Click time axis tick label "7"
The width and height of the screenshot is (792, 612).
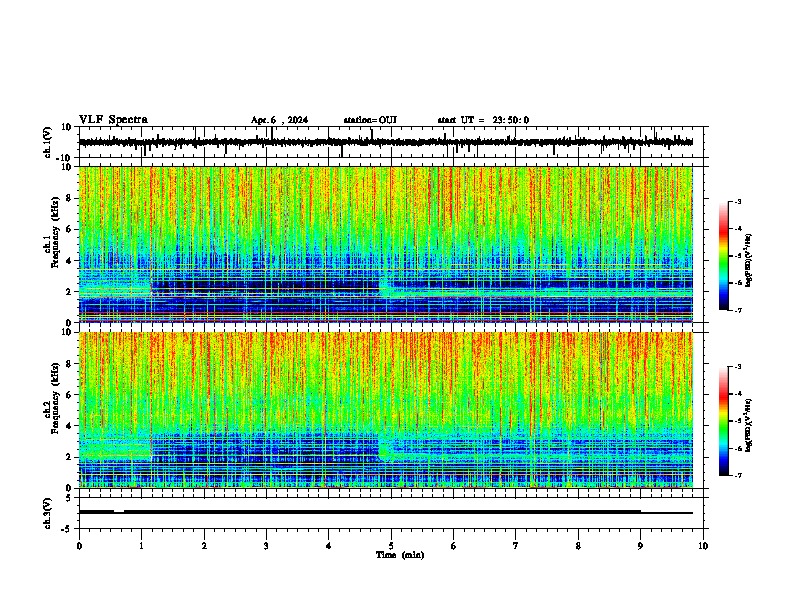pos(516,546)
